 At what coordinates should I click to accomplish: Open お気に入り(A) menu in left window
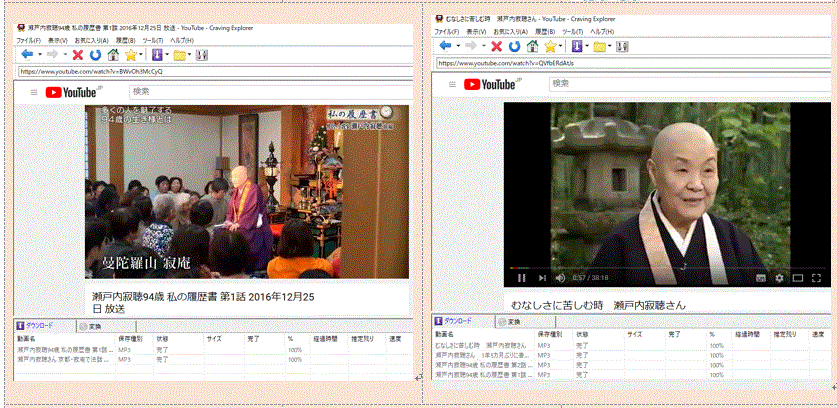[x=91, y=41]
